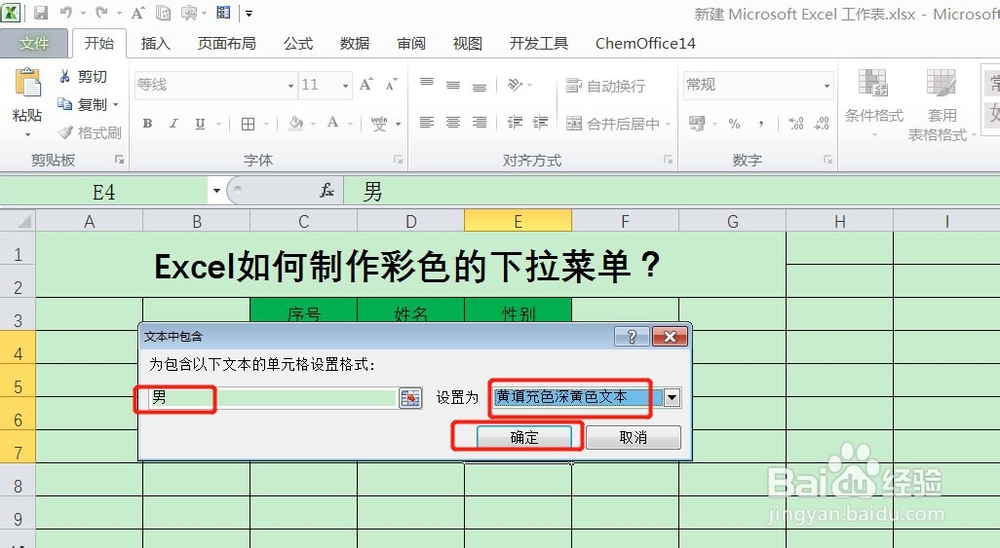Click the Select All corner button
The height and width of the screenshot is (548, 1000).
pos(18,221)
